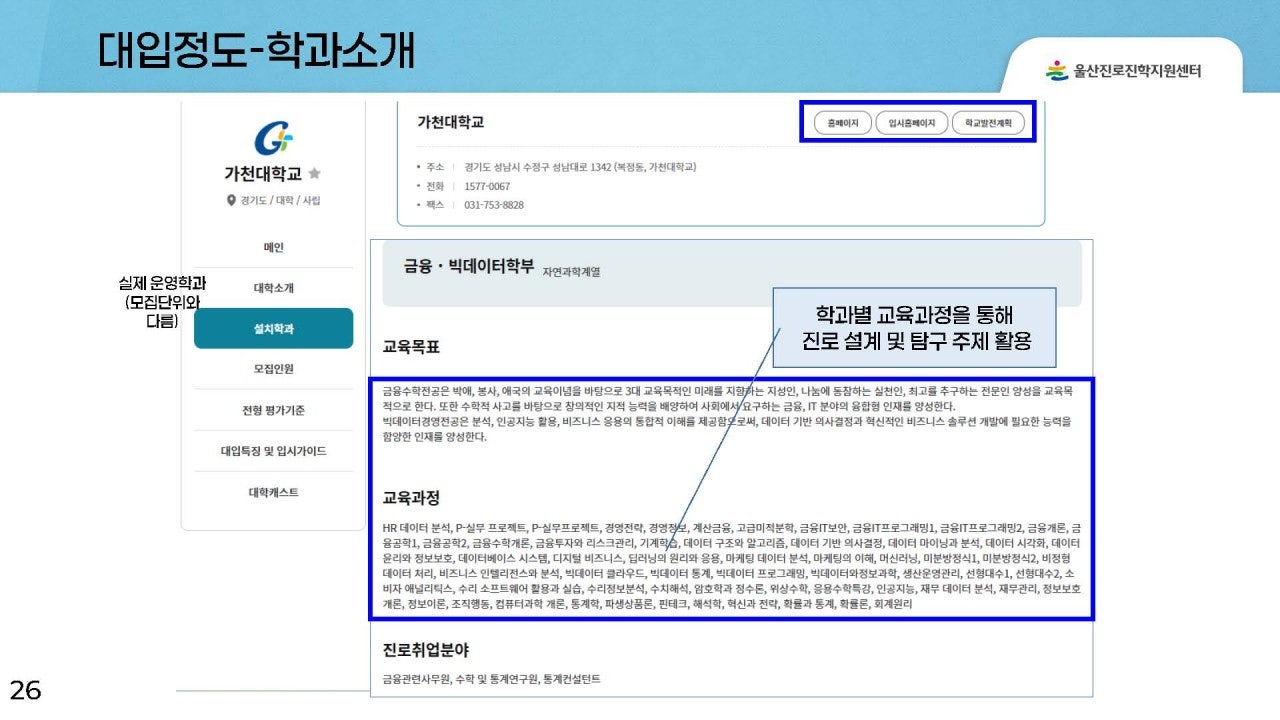This screenshot has width=1280, height=720.
Task: Click the 울산진로진학지원센터 logo
Action: (x=1123, y=71)
